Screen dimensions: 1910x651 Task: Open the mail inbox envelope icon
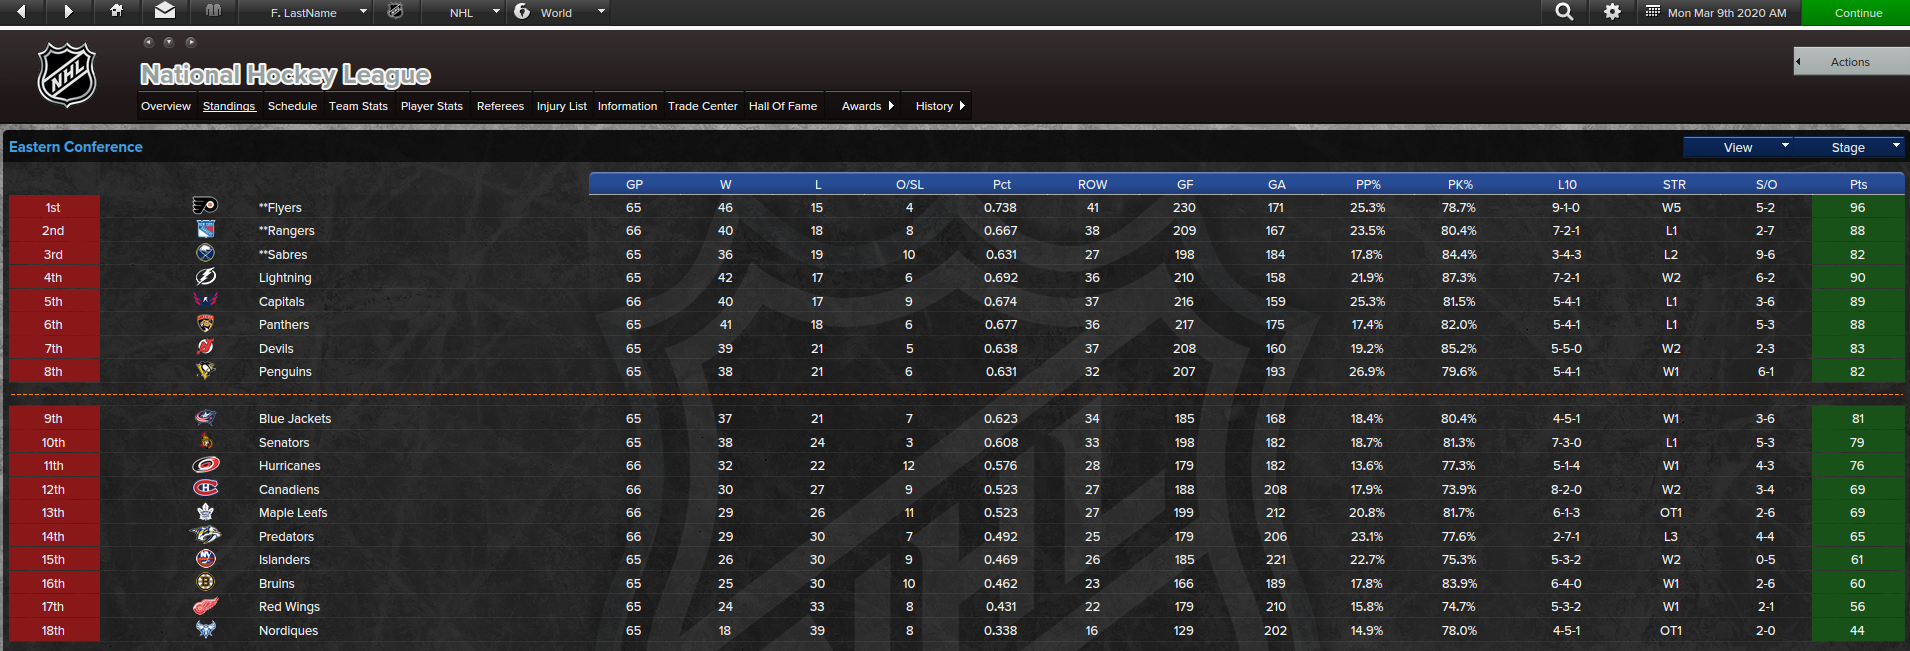click(x=165, y=11)
